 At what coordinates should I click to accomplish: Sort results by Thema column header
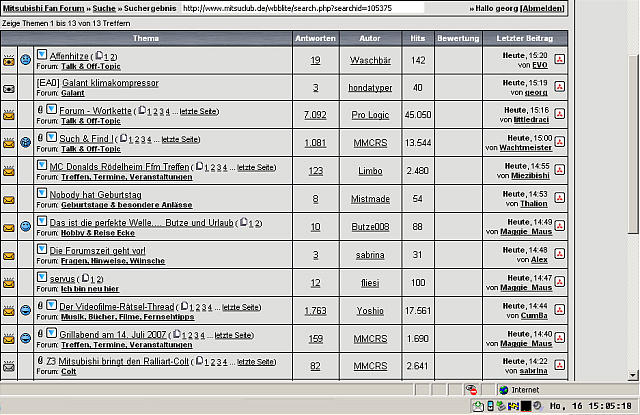tap(145, 37)
